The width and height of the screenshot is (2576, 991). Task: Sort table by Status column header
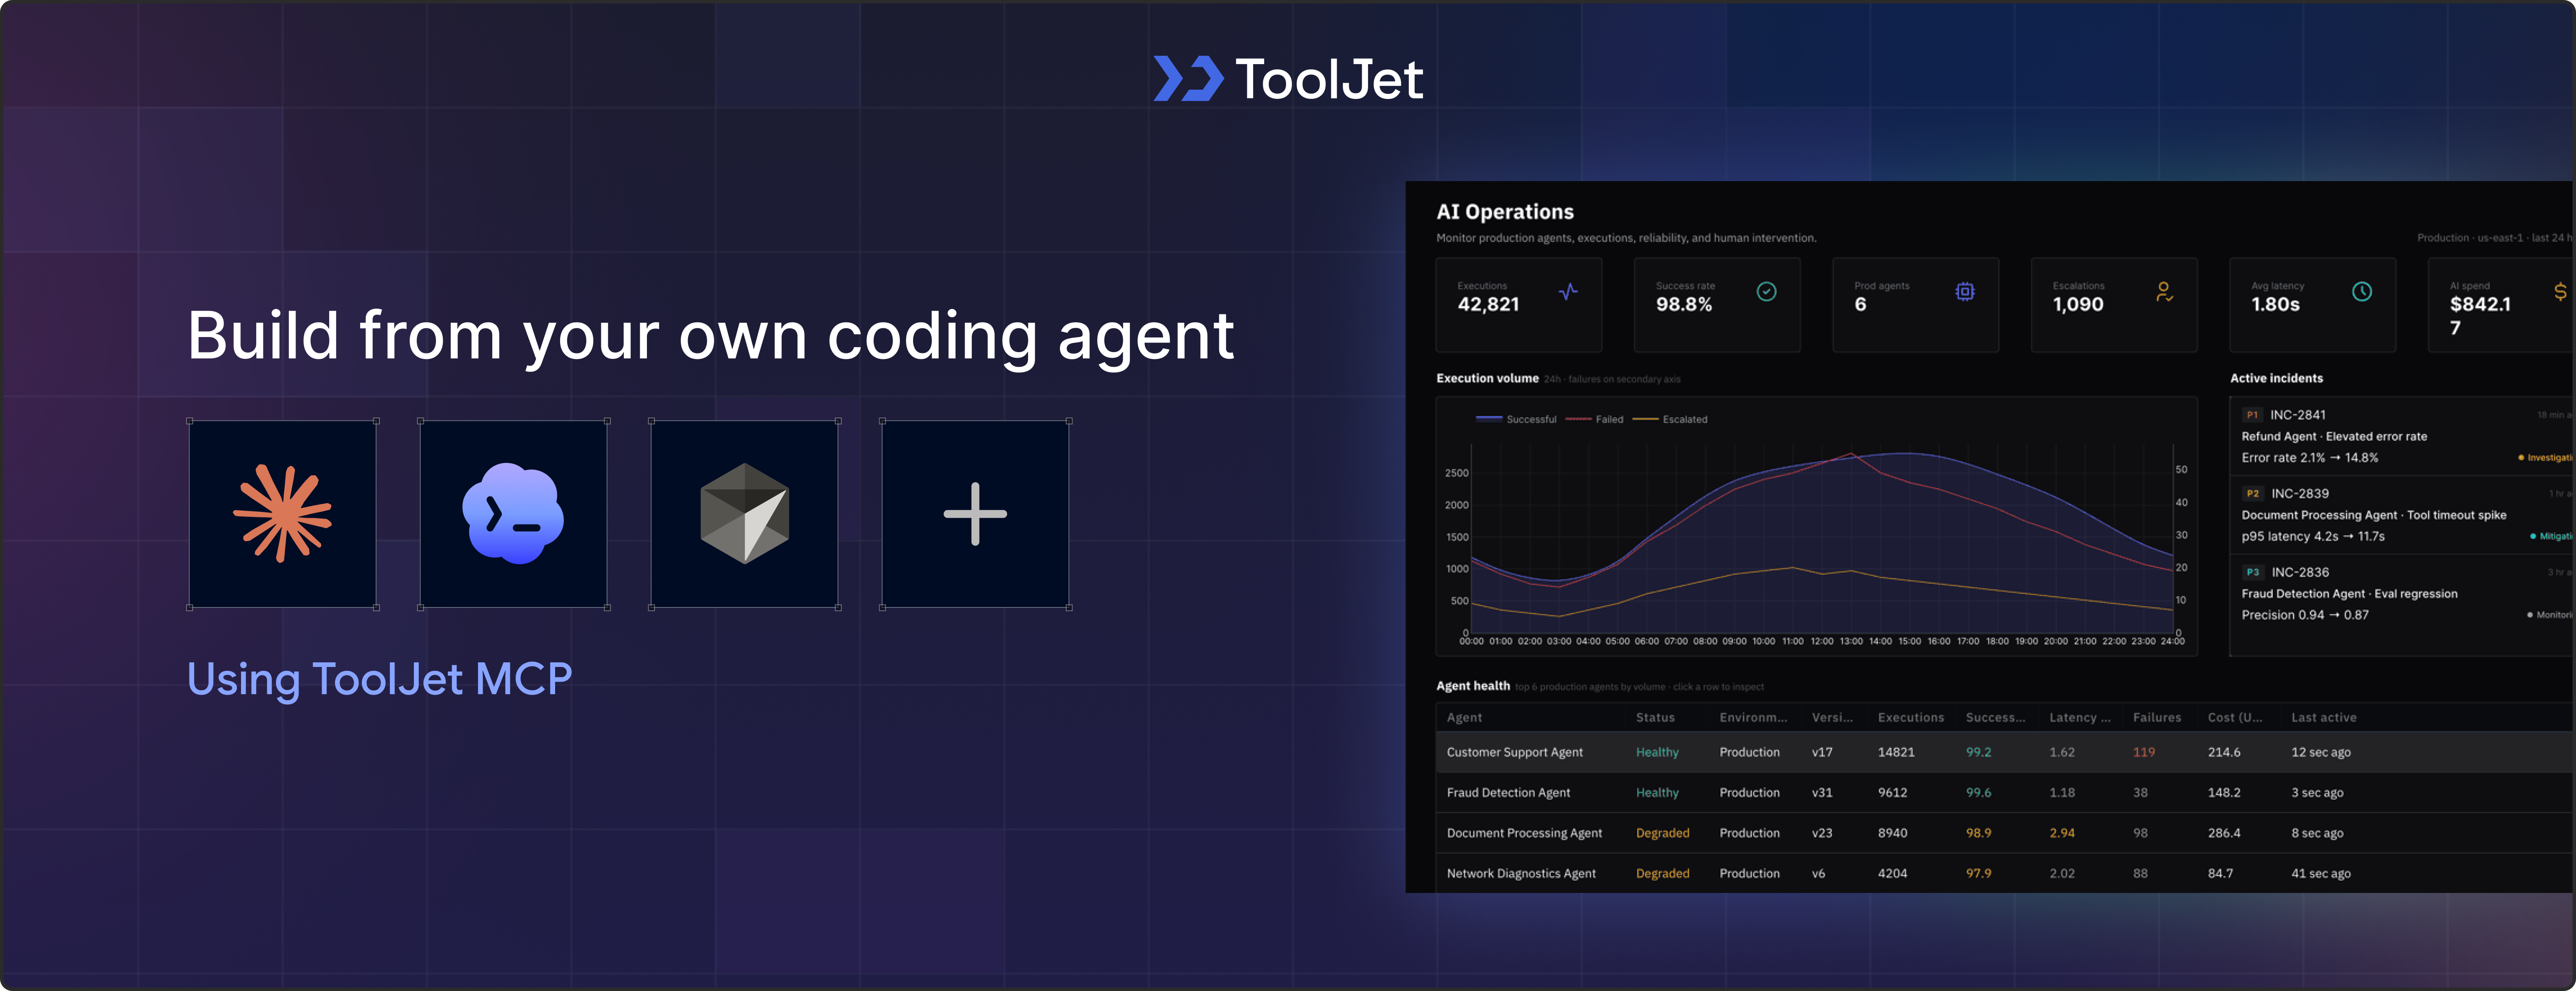(1655, 717)
